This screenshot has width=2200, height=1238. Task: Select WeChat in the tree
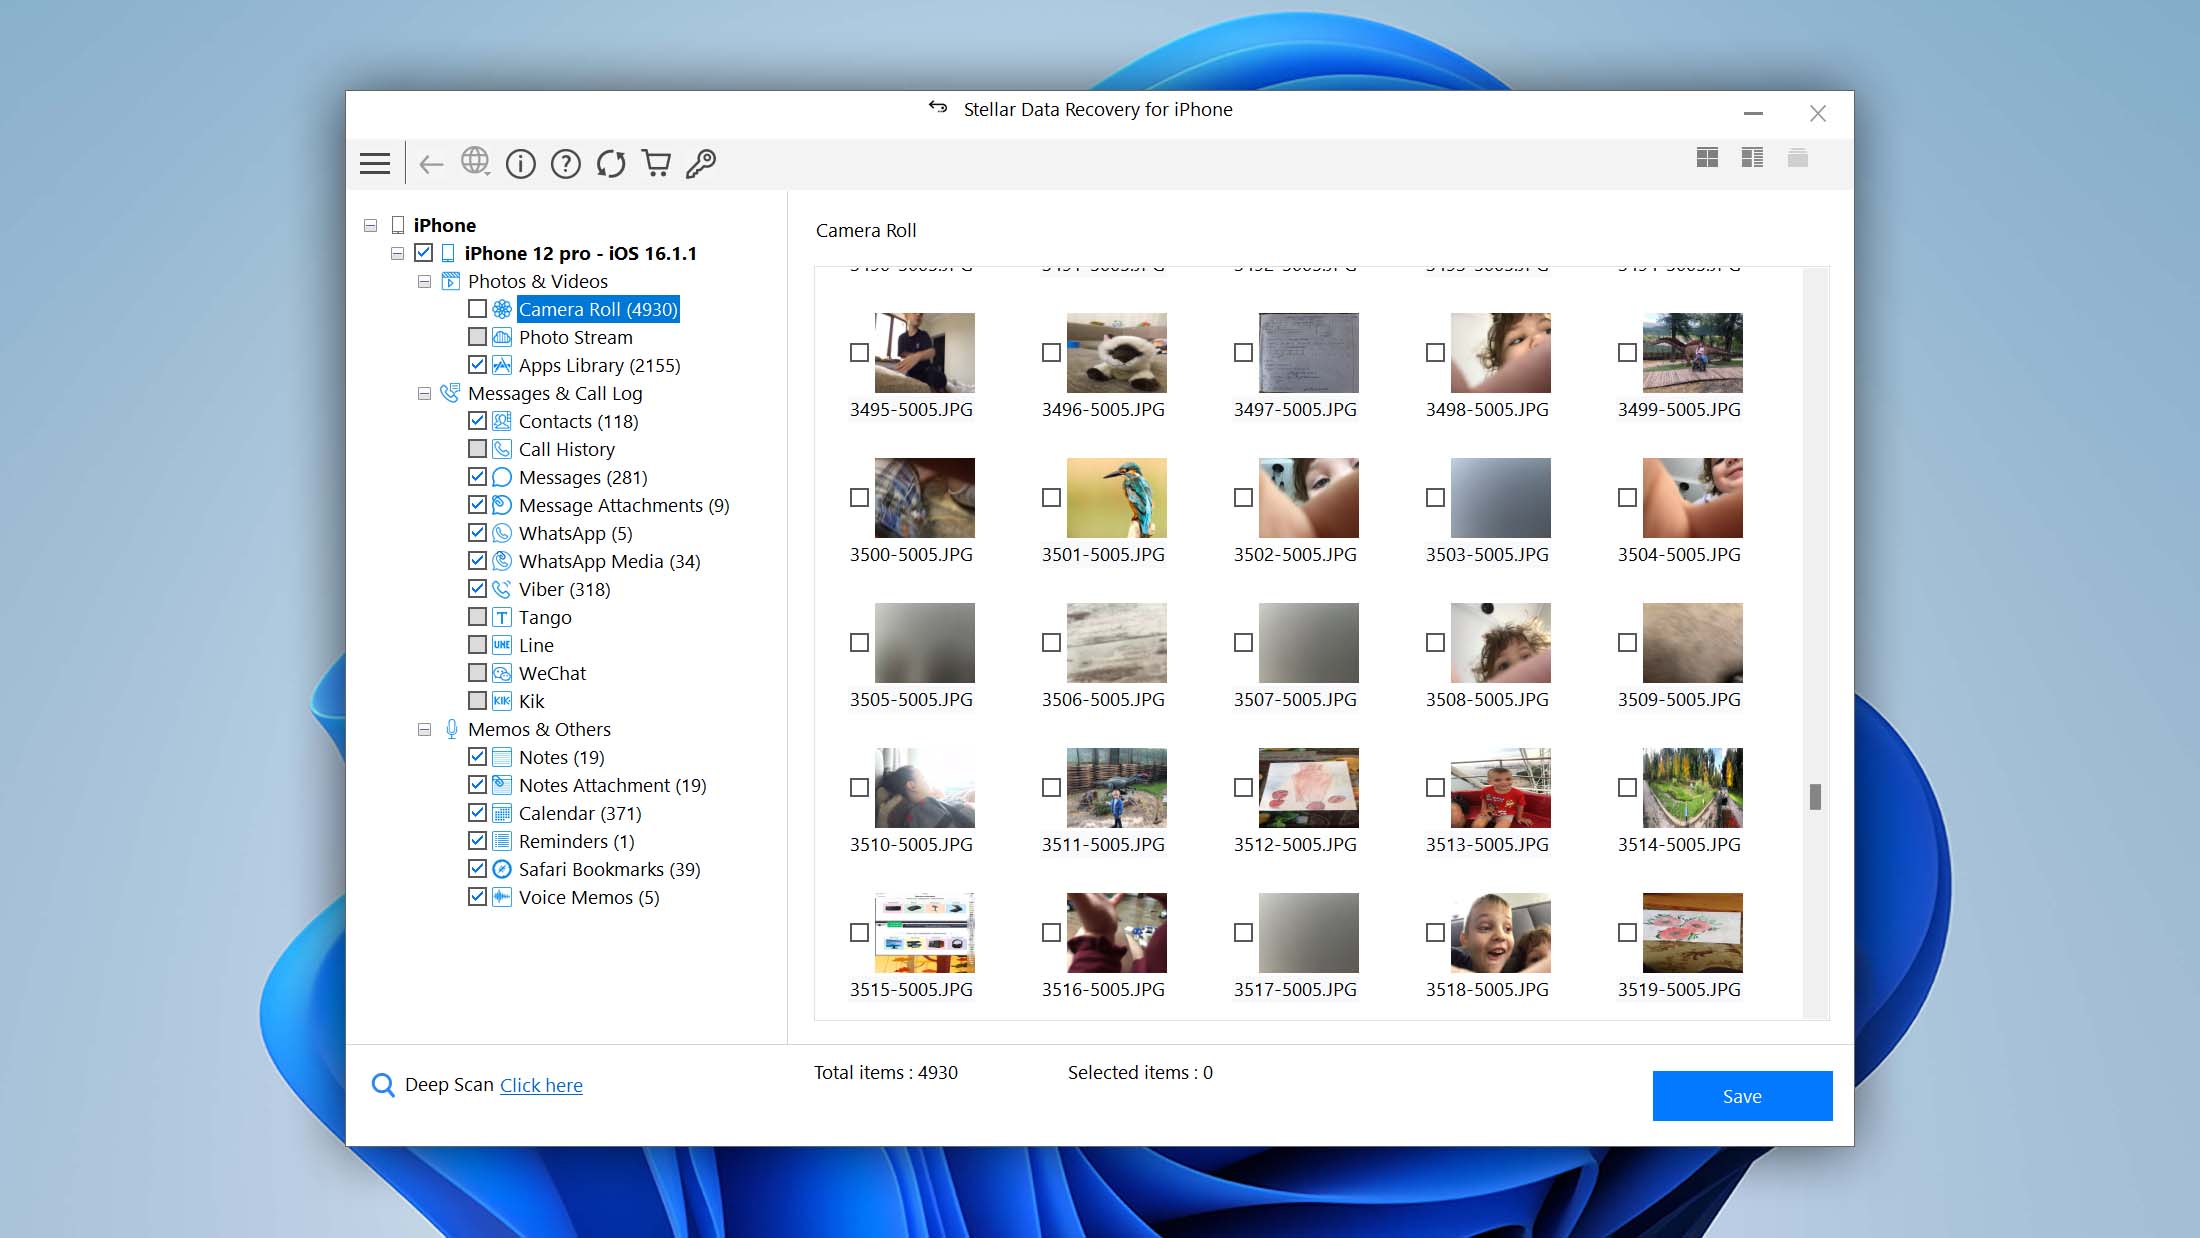[552, 673]
